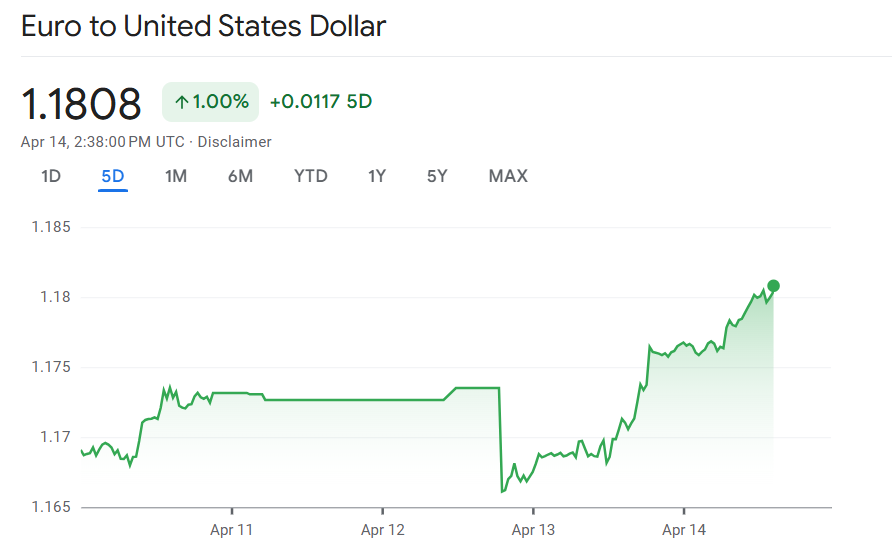Click the Apr 13 date axis label
Viewport: 892px width, 546px height.
pyautogui.click(x=533, y=530)
